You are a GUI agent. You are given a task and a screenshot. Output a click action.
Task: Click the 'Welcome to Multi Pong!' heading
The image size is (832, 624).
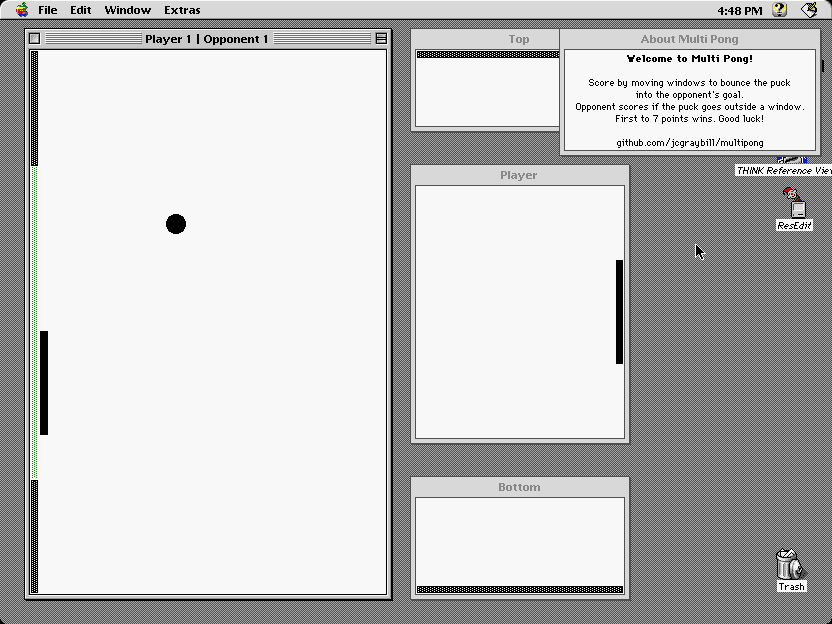click(x=690, y=59)
